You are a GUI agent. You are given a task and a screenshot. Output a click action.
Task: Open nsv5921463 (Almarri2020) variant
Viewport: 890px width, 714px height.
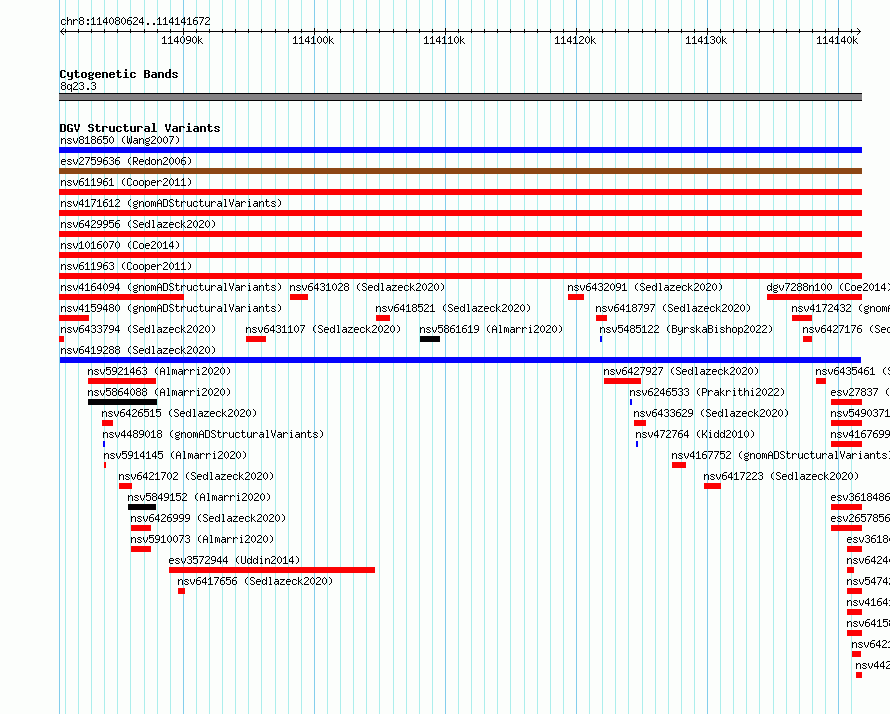click(x=159, y=371)
